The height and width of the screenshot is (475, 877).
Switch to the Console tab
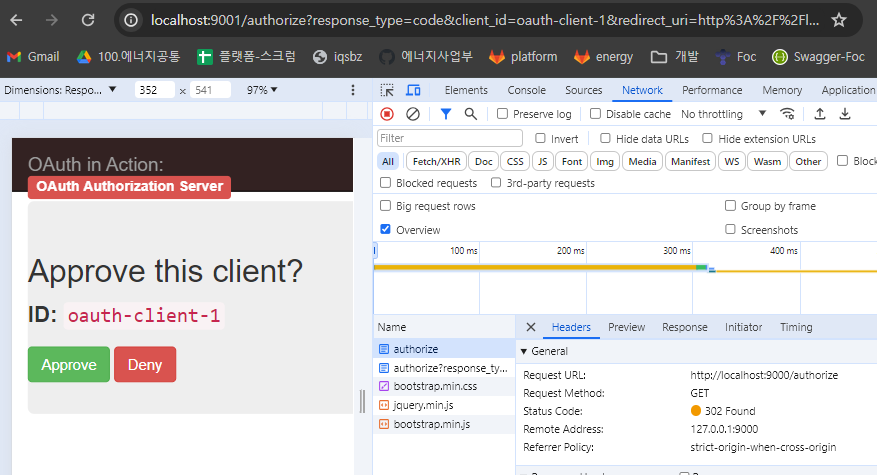(526, 90)
